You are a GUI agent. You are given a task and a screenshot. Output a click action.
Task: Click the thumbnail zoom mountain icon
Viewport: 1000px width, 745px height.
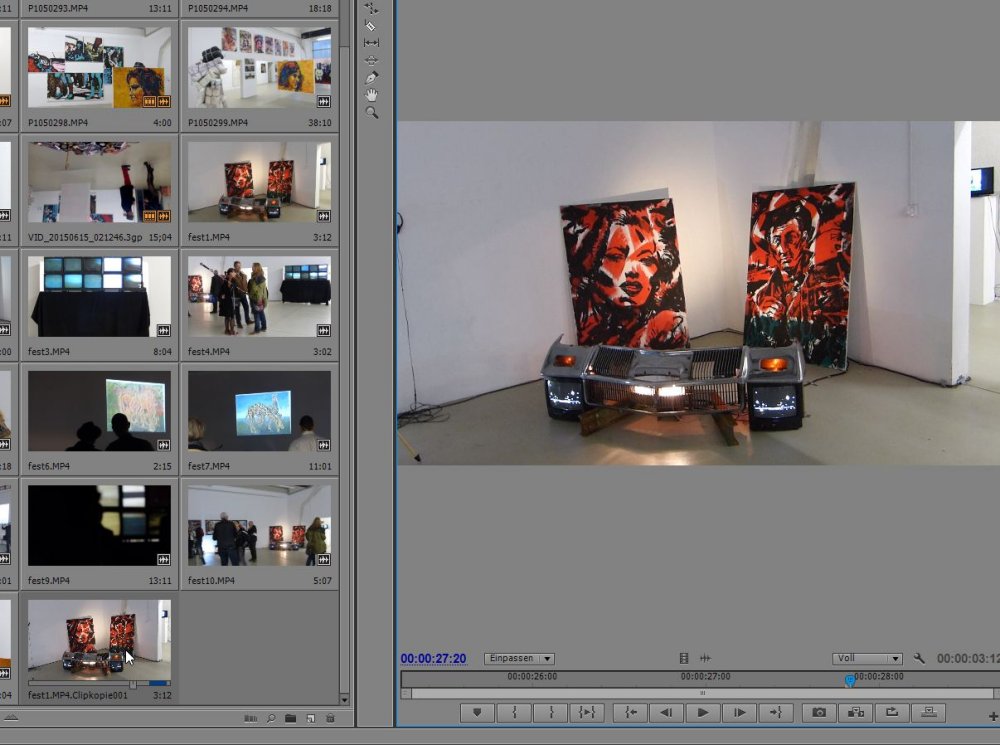[x=11, y=718]
